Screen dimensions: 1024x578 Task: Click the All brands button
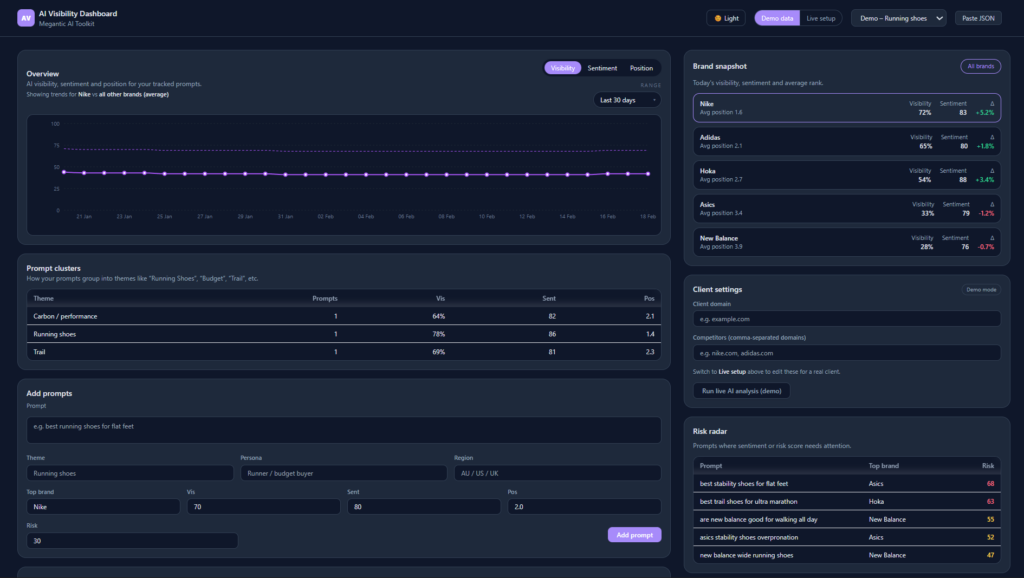tap(980, 66)
